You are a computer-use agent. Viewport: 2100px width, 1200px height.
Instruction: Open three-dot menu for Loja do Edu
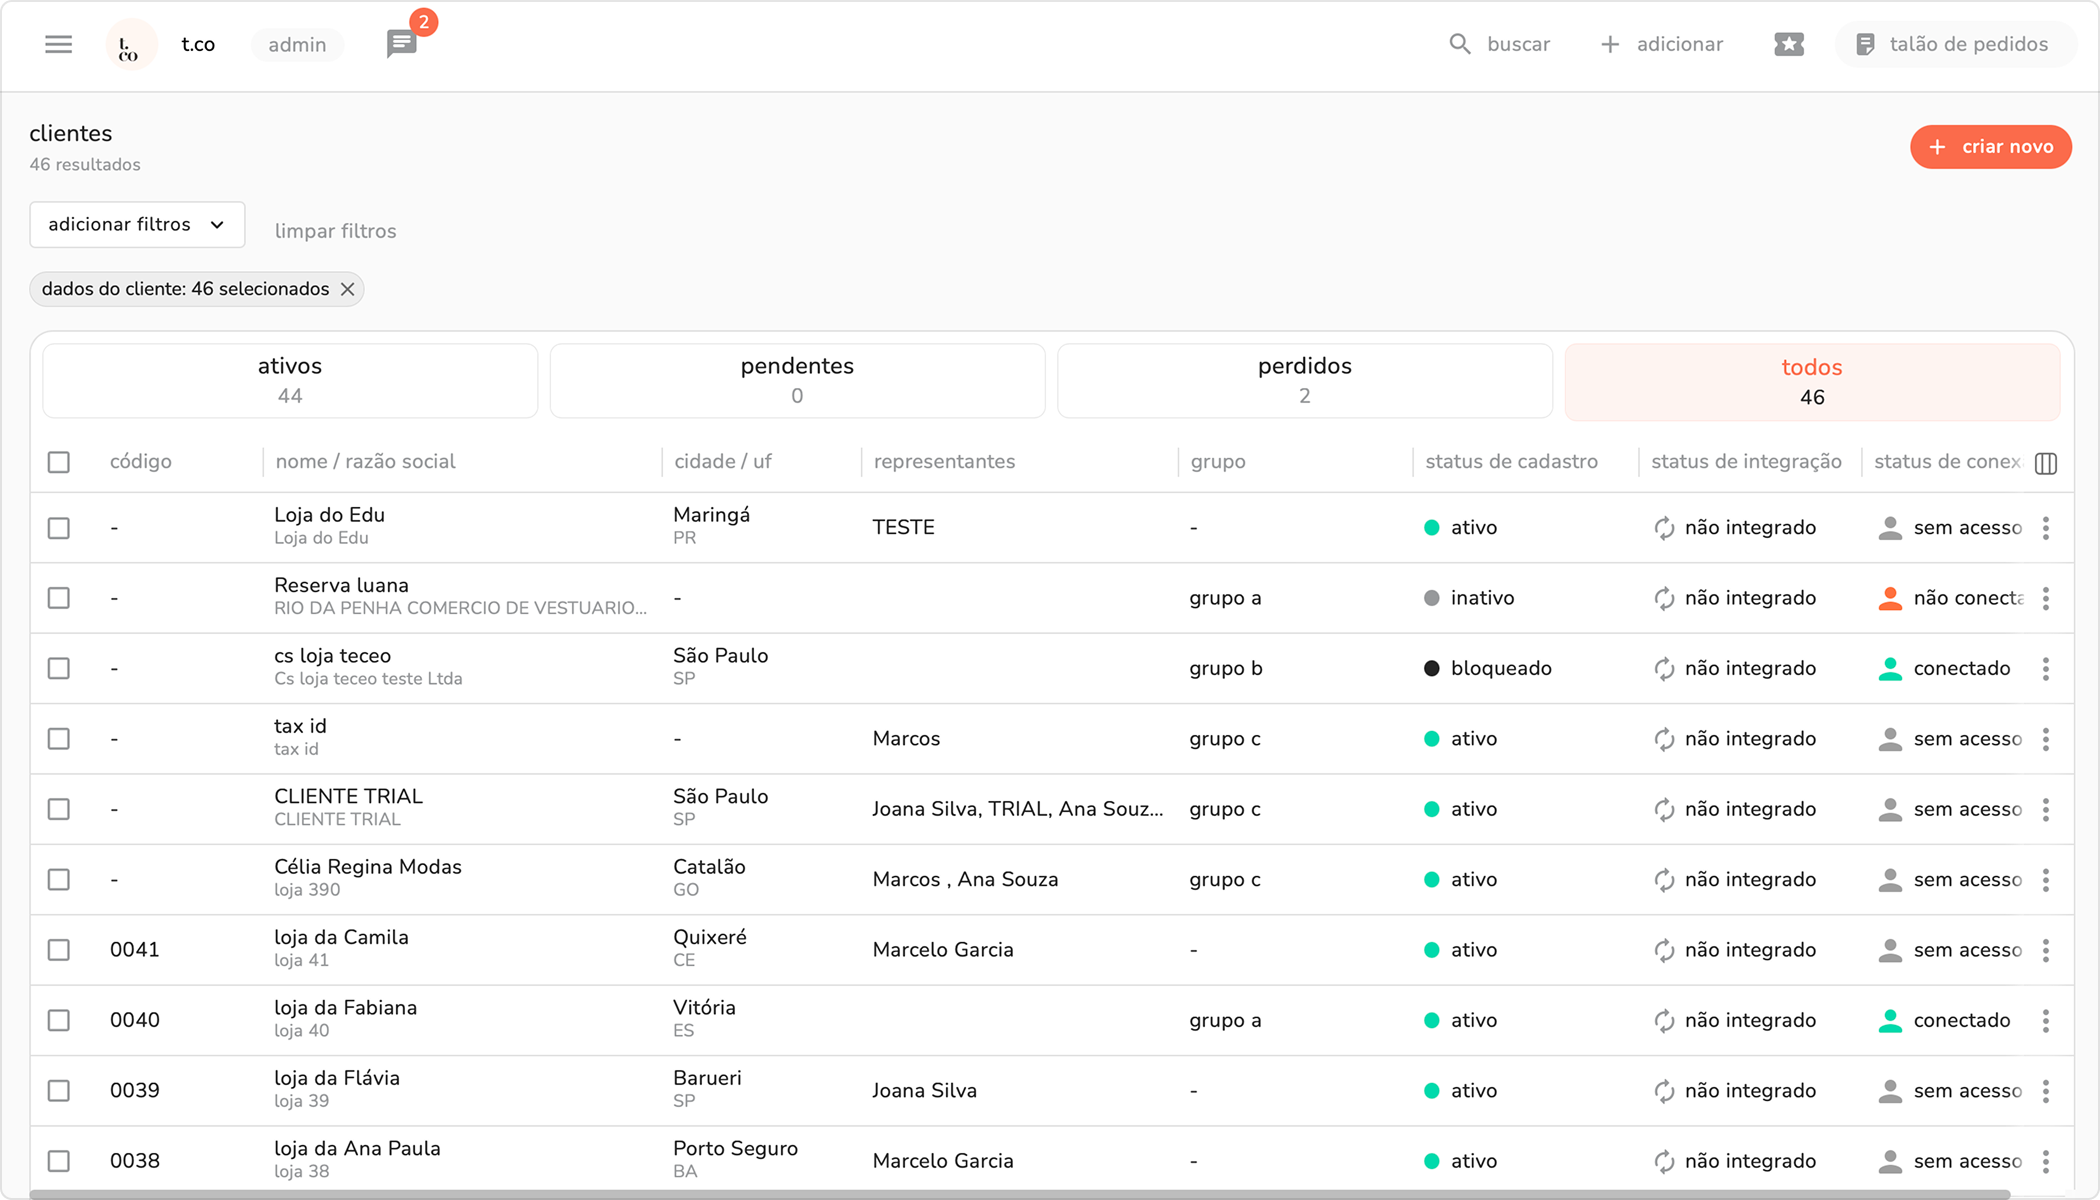point(2045,528)
